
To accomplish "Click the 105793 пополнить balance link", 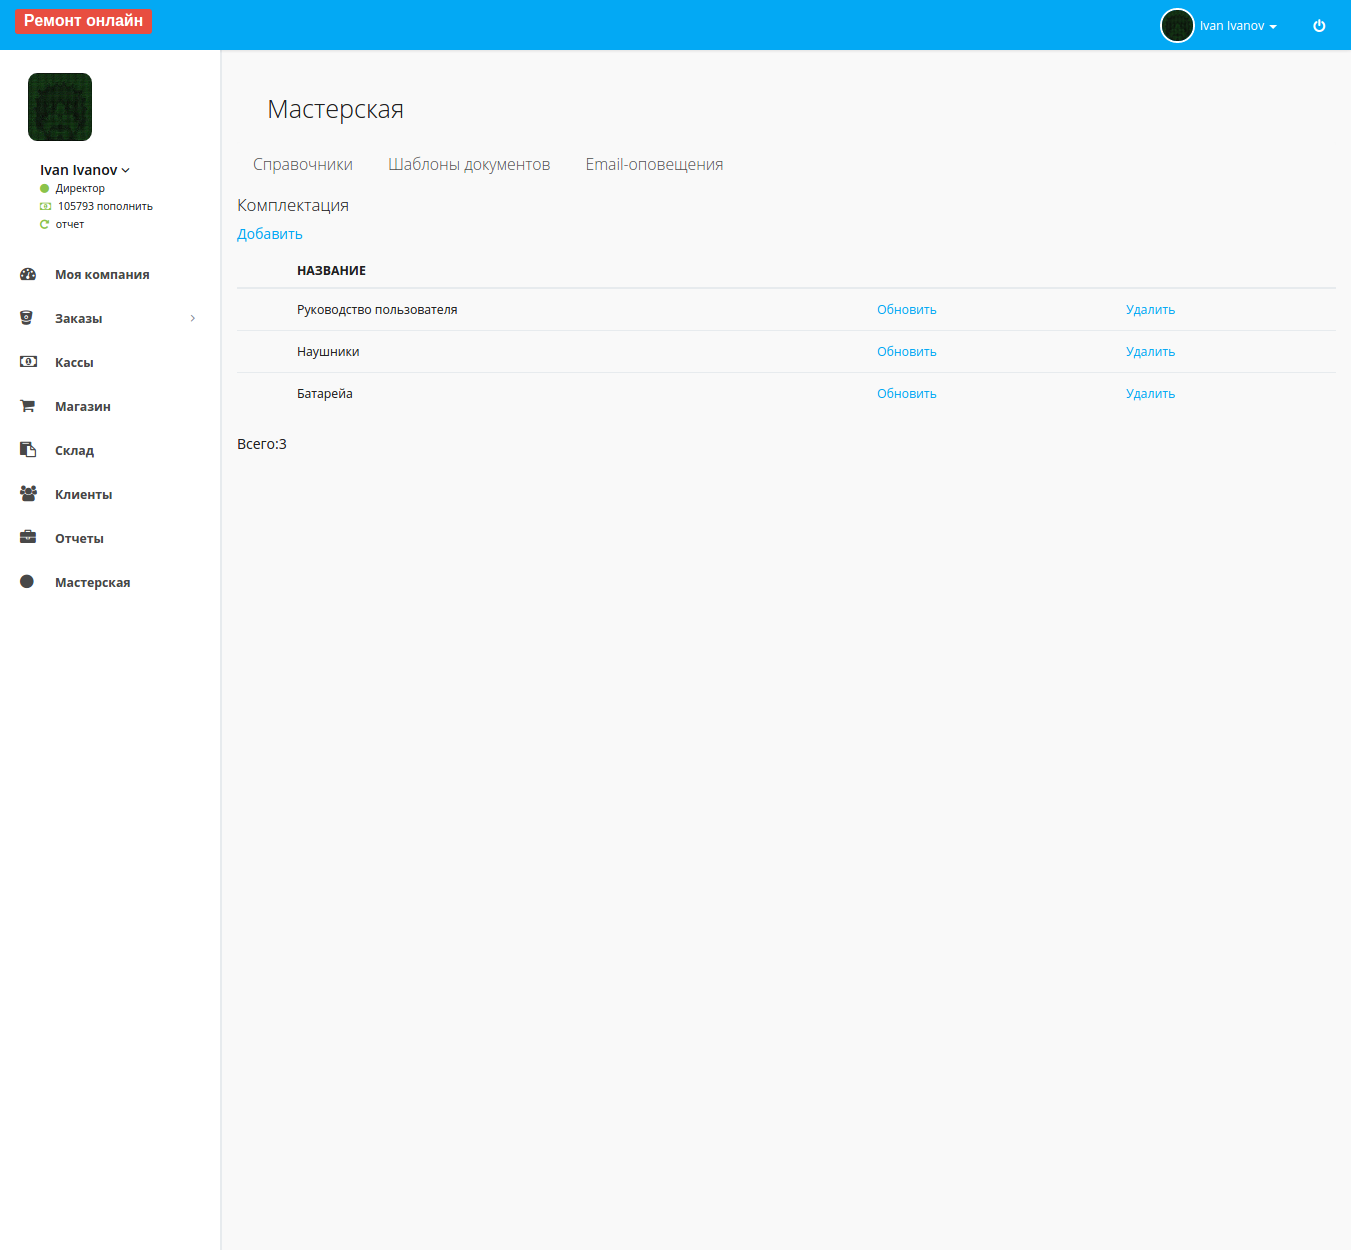I will pos(105,206).
